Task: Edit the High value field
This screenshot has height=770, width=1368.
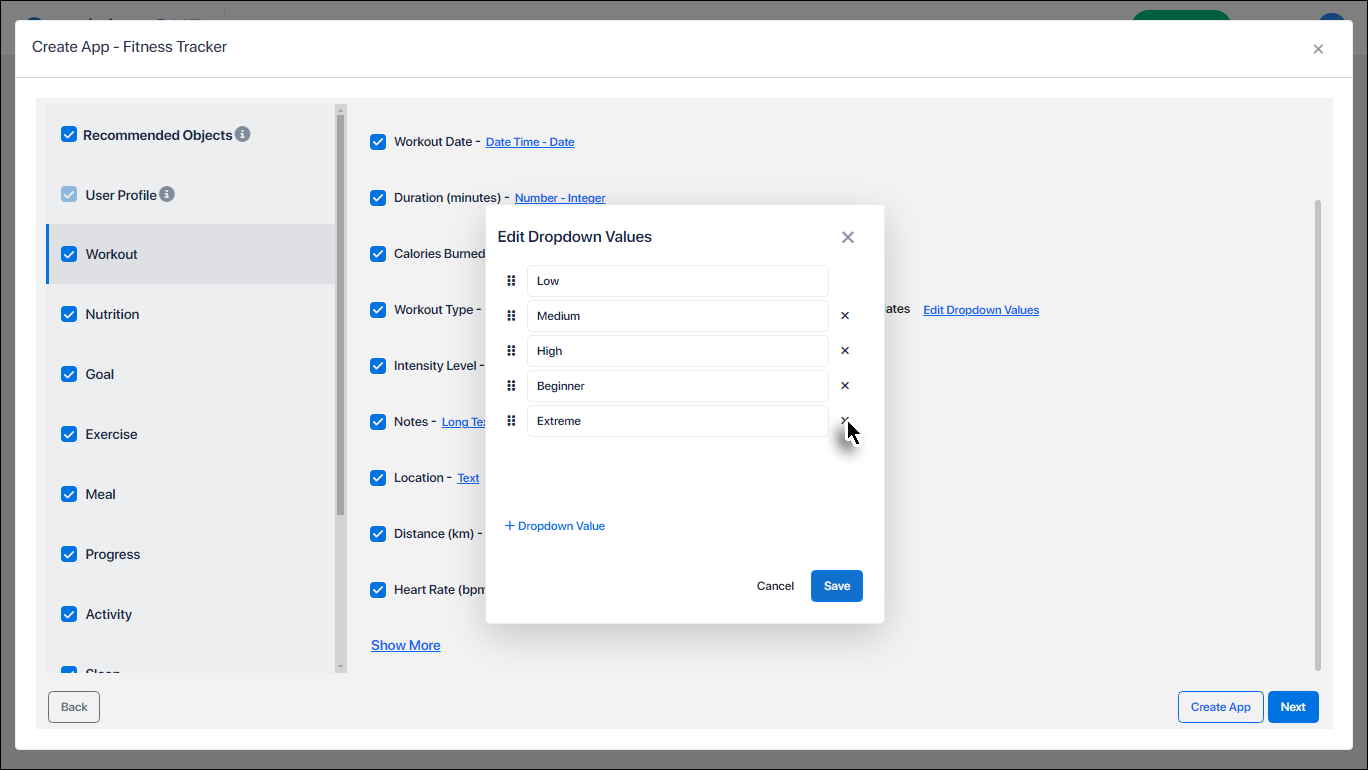Action: click(x=678, y=351)
